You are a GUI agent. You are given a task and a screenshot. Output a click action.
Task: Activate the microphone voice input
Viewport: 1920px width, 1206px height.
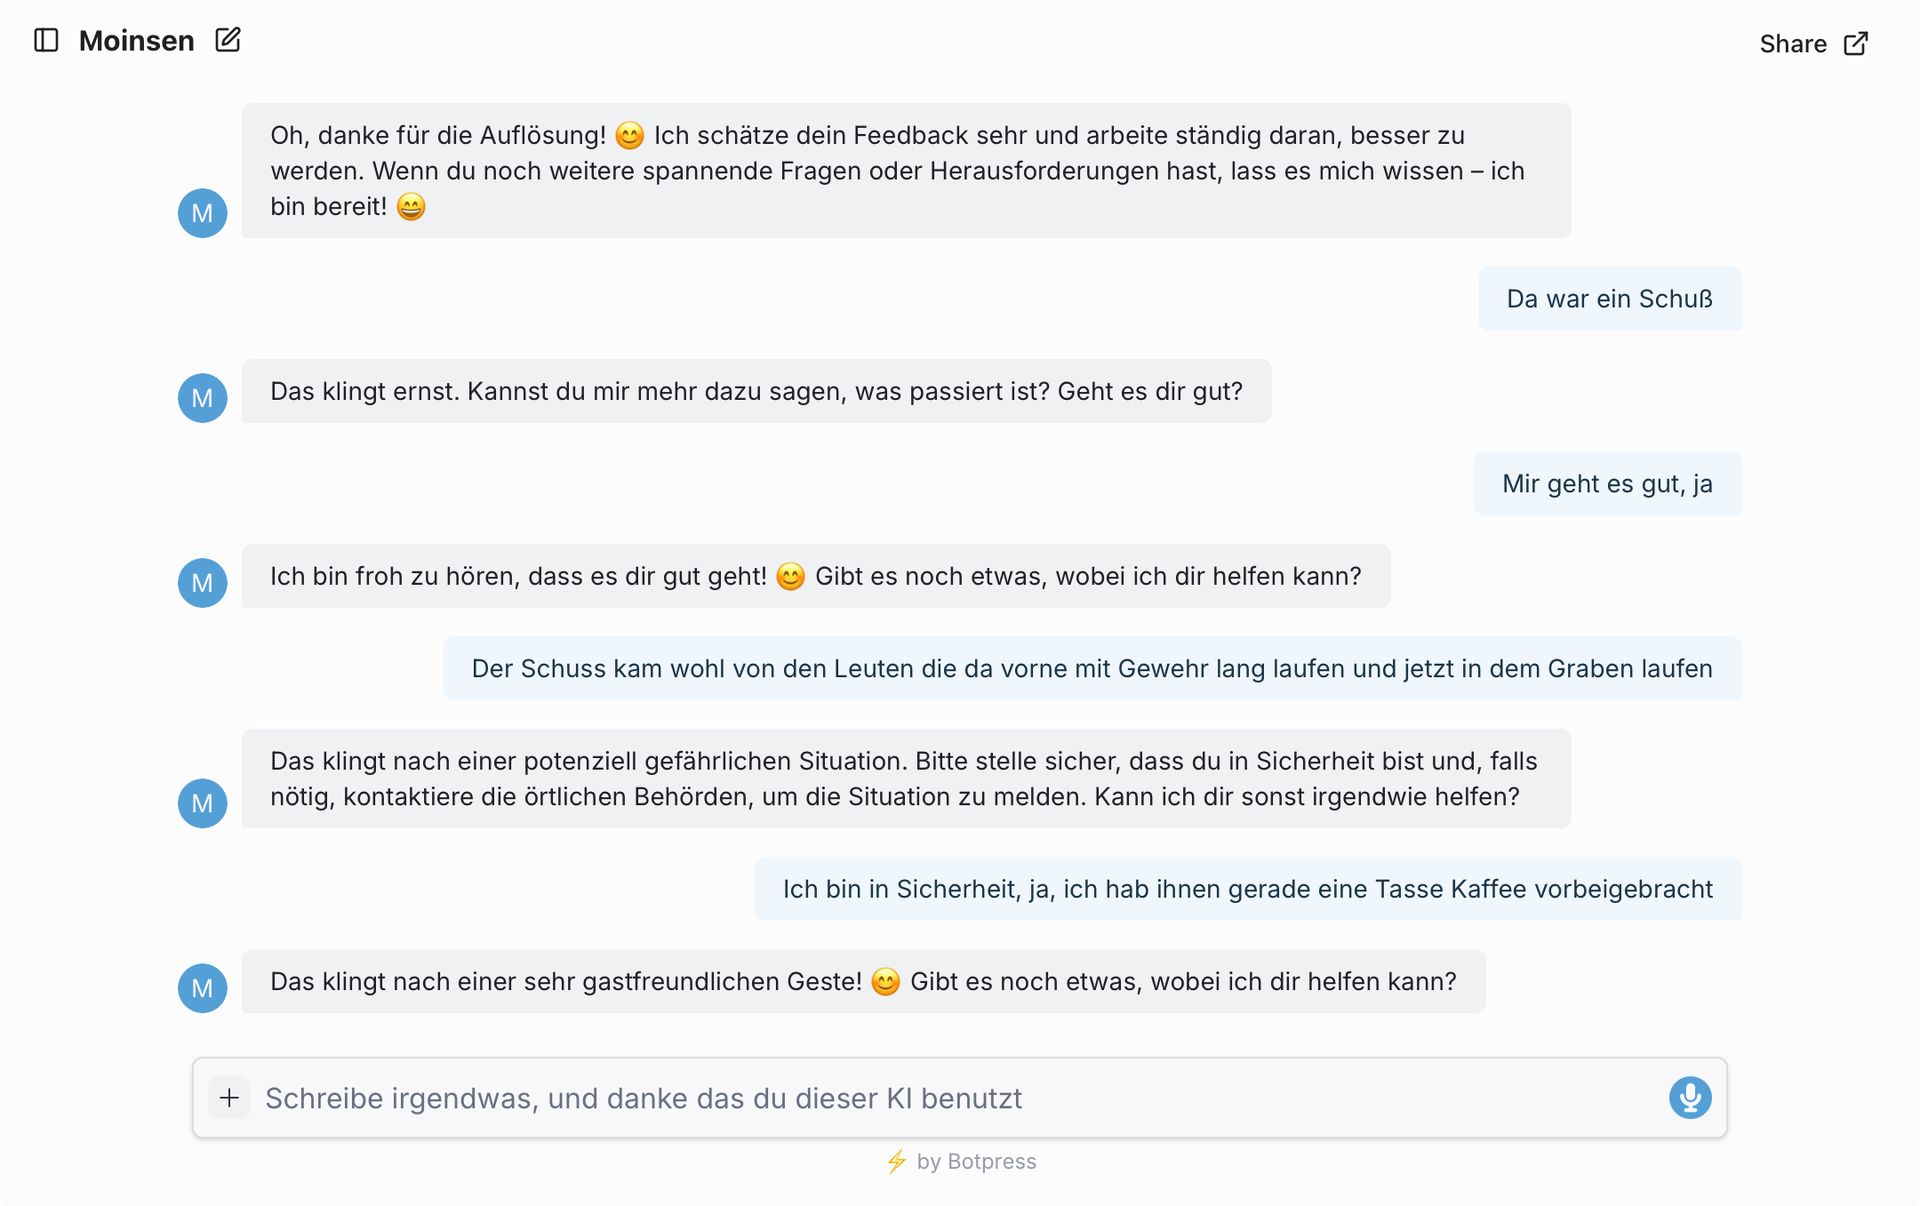coord(1689,1098)
